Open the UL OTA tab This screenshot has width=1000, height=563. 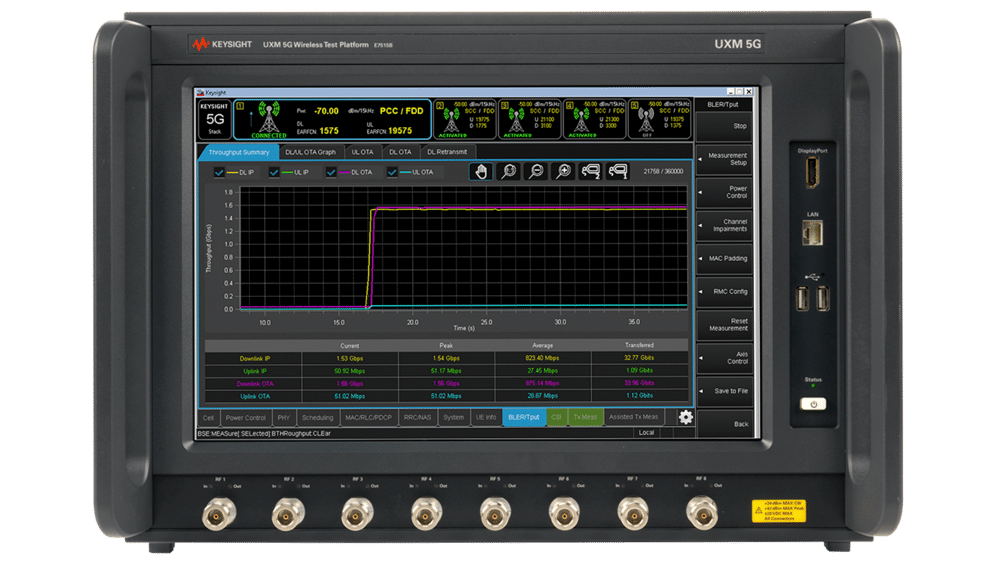click(x=362, y=152)
